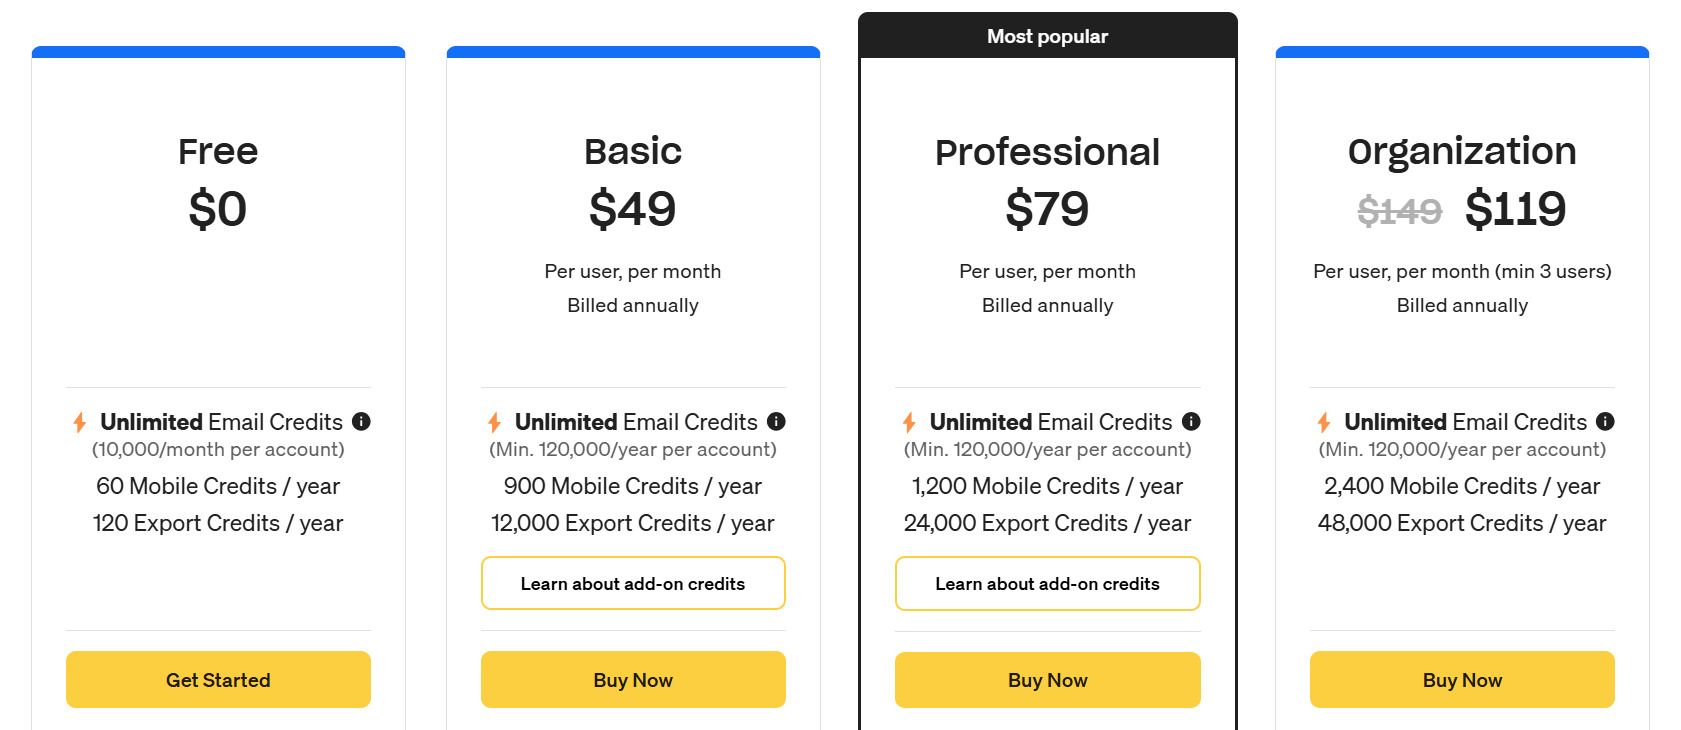Viewport: 1681px width, 730px height.
Task: Click the info icon in Free plan
Action: click(x=361, y=422)
